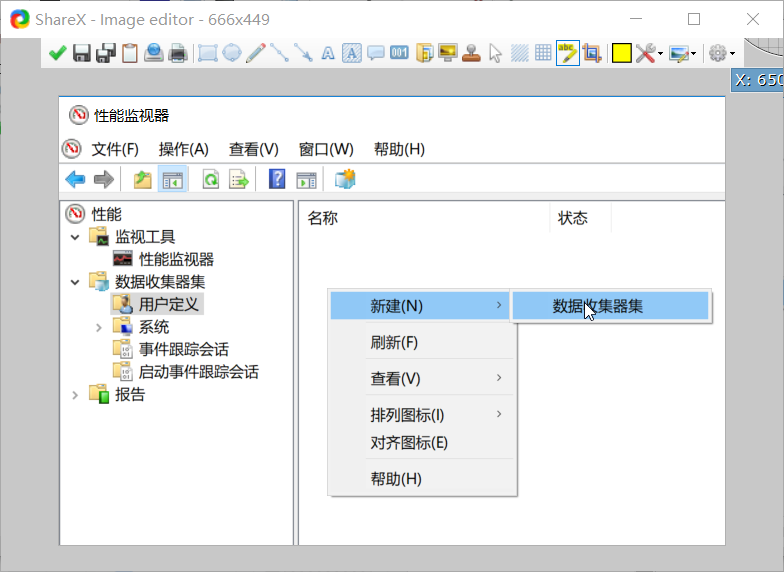Activate the Step counter tool
This screenshot has width=784, height=572.
[x=399, y=53]
